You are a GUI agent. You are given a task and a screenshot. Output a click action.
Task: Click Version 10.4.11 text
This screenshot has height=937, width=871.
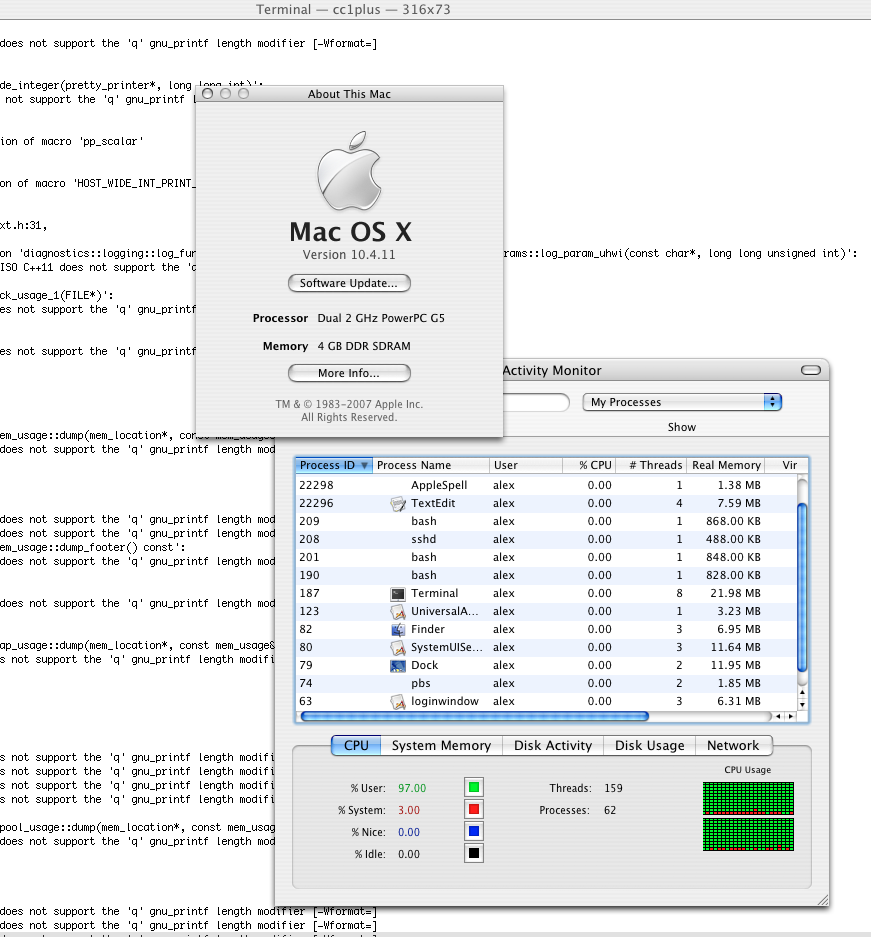click(x=349, y=255)
